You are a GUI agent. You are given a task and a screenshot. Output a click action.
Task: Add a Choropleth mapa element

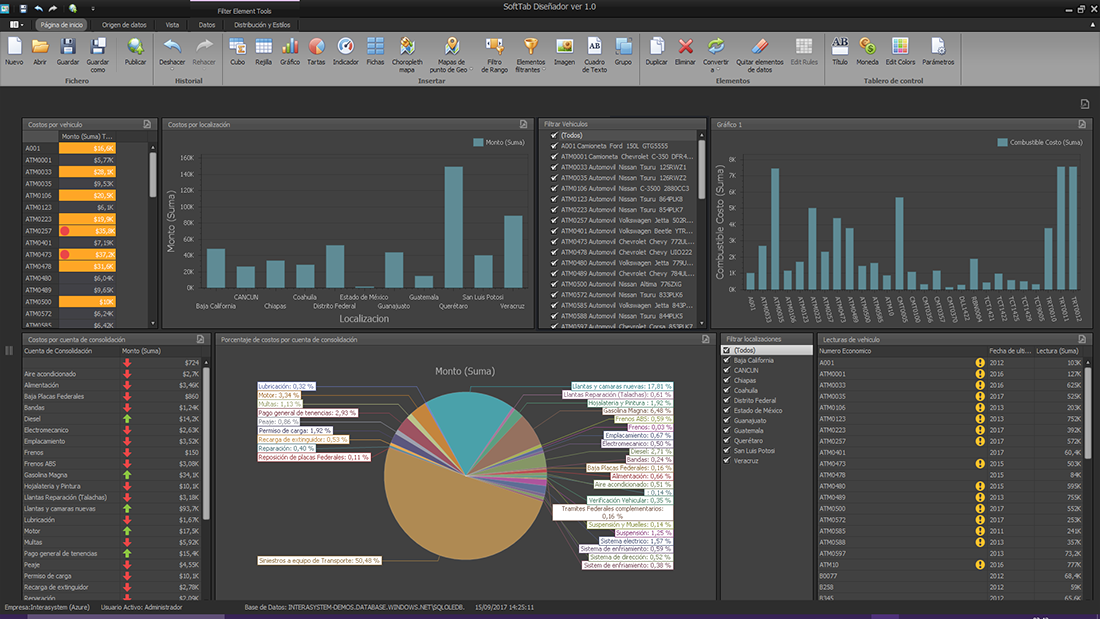click(x=407, y=55)
